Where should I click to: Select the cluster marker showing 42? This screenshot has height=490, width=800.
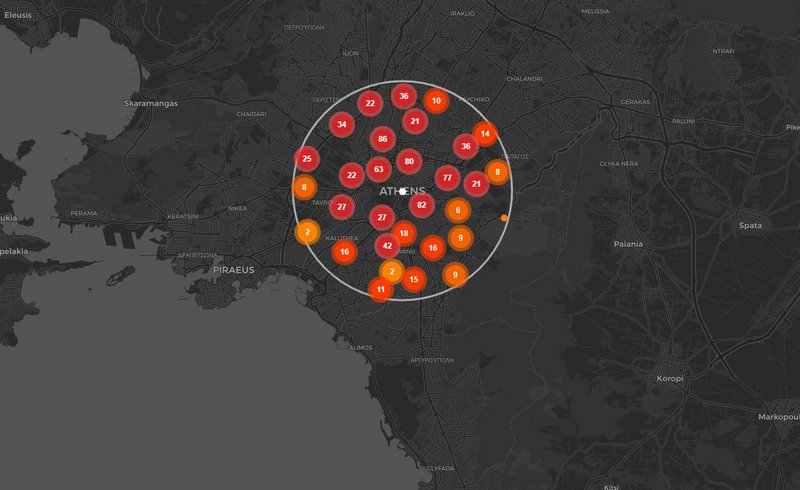point(387,245)
